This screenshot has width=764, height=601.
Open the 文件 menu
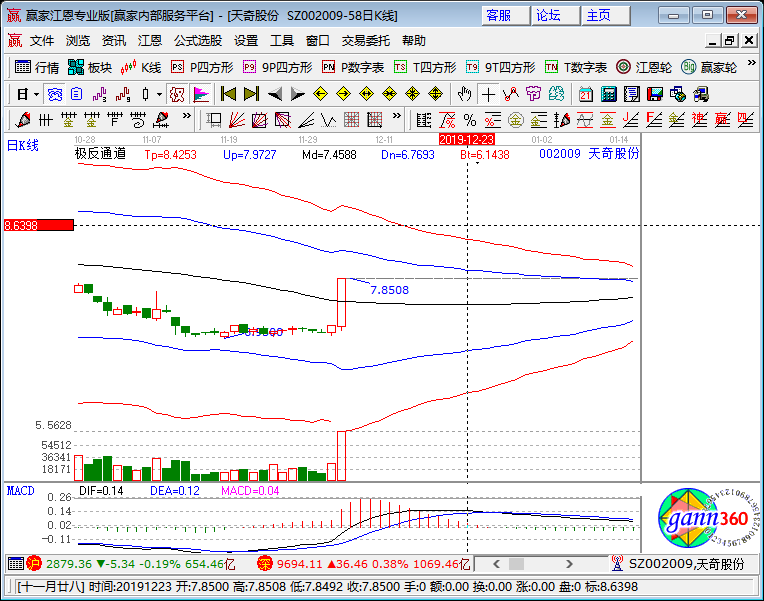tap(42, 40)
